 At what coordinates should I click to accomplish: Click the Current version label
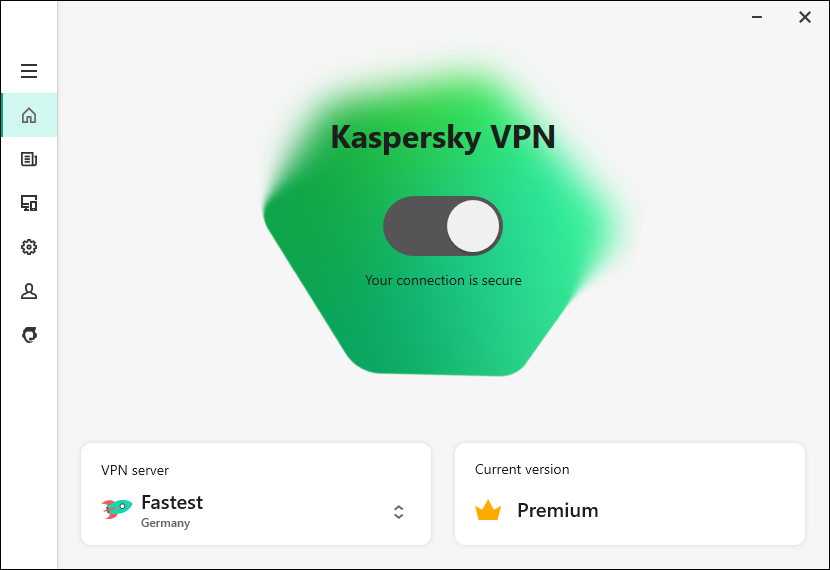coord(522,469)
